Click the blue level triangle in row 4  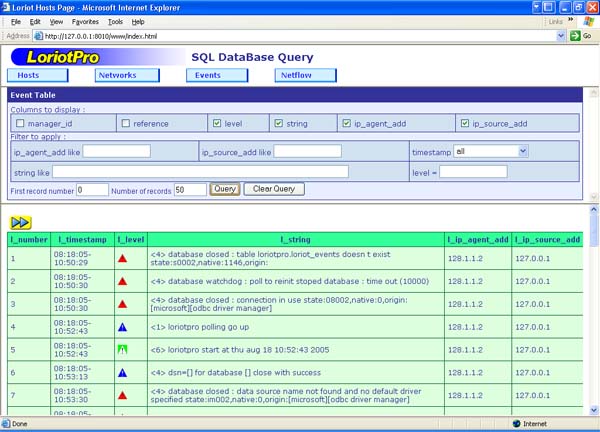[122, 327]
